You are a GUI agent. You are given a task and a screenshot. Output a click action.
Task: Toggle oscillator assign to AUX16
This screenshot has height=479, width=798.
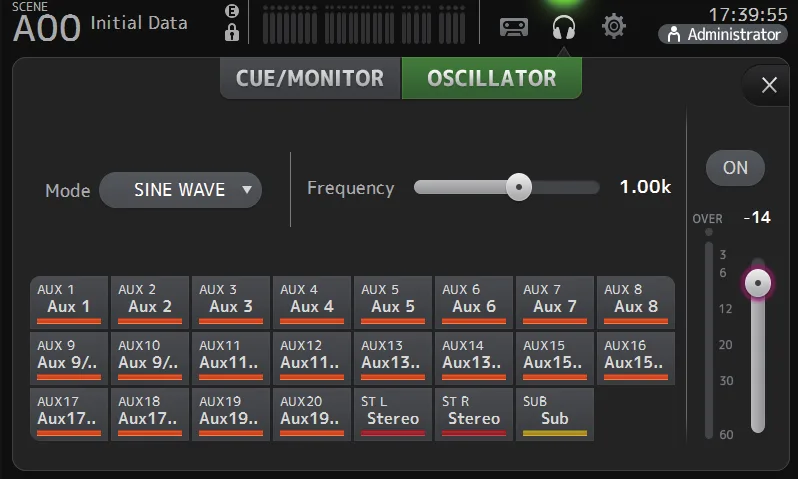635,358
